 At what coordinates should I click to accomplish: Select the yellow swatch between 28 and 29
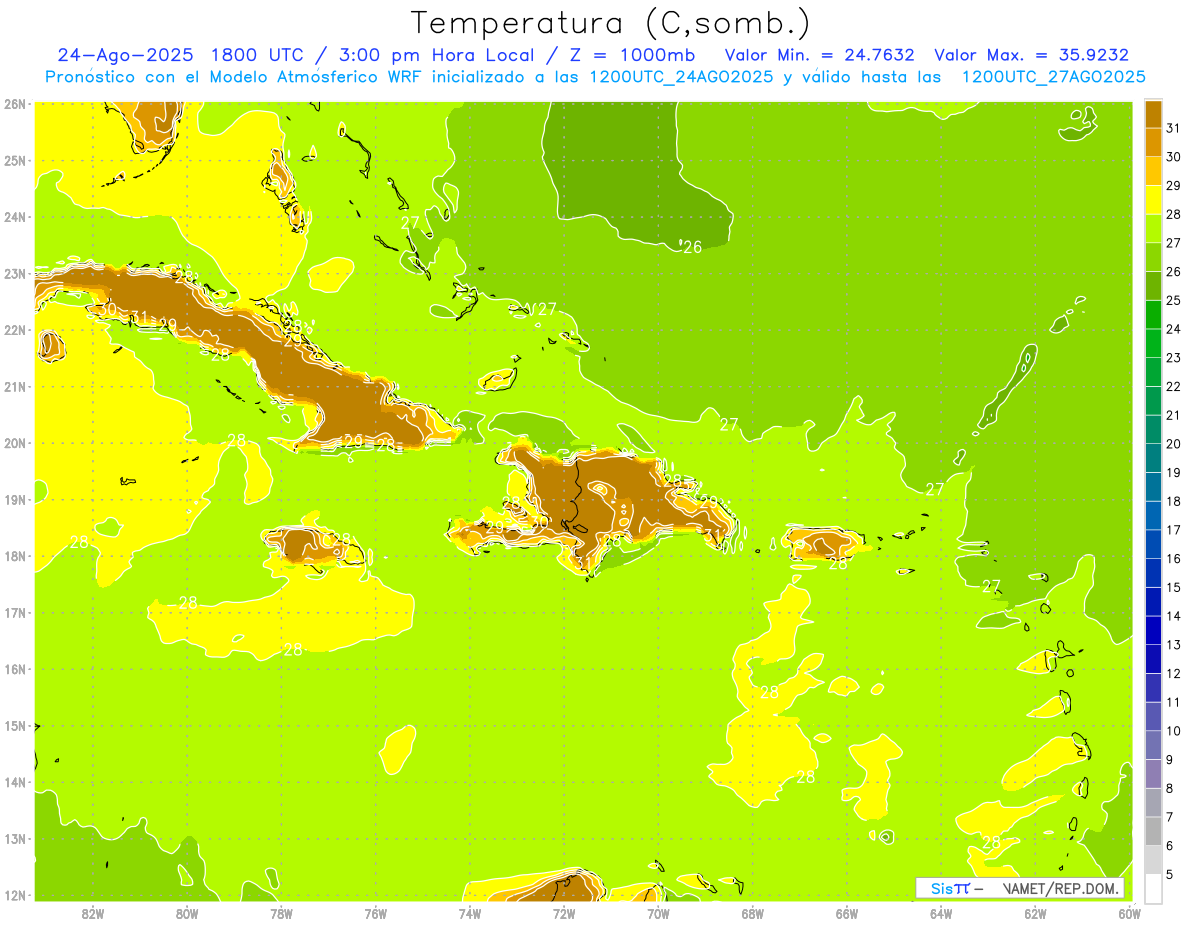tap(1154, 200)
